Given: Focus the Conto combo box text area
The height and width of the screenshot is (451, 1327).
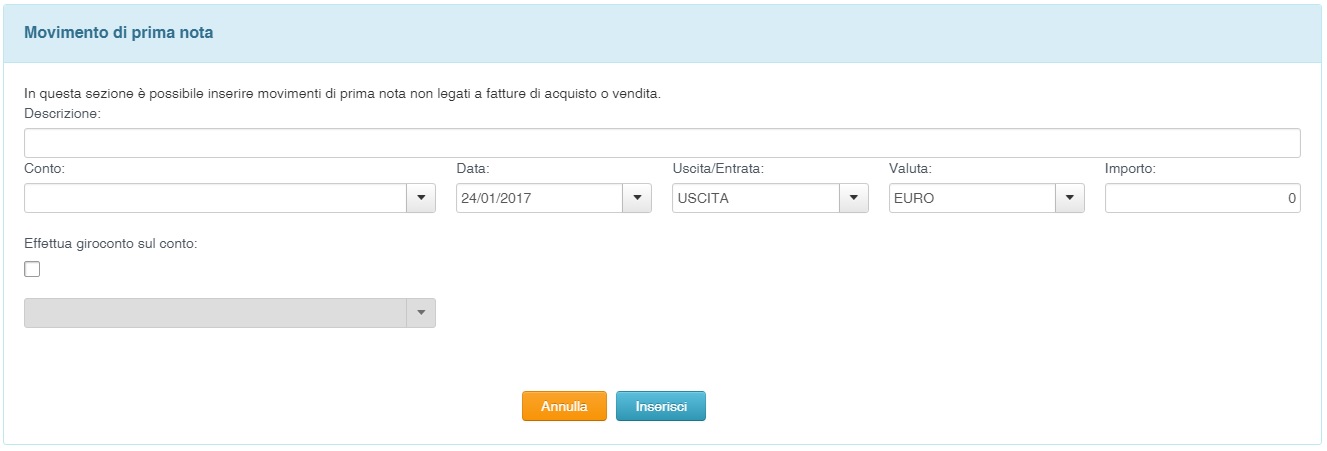Looking at the screenshot, I should click(215, 198).
